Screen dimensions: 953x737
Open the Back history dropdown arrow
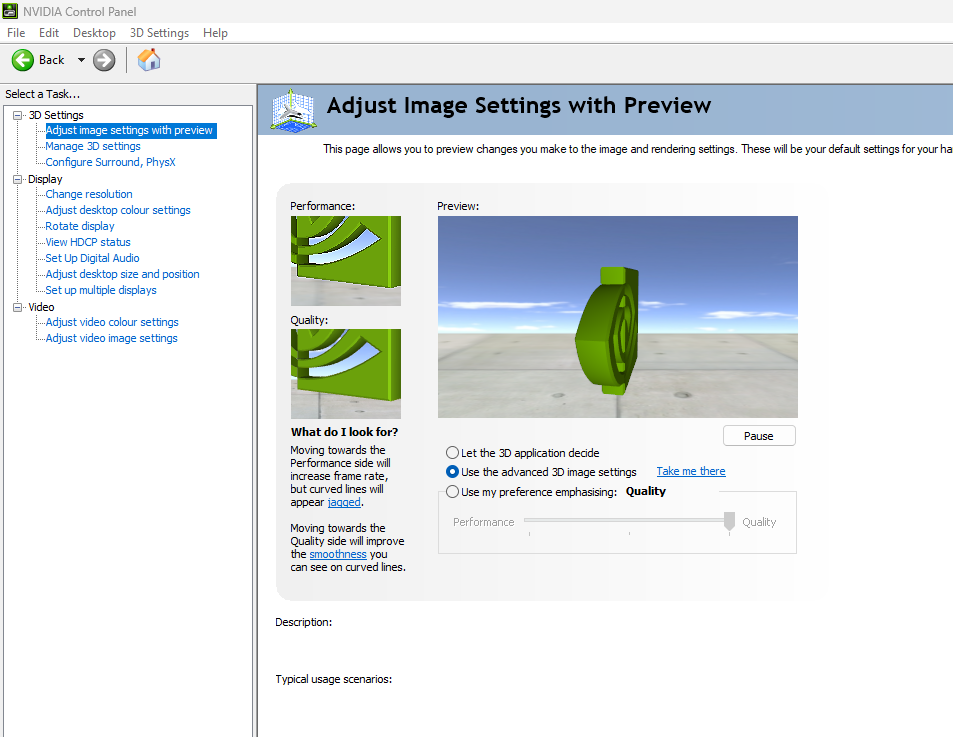81,60
